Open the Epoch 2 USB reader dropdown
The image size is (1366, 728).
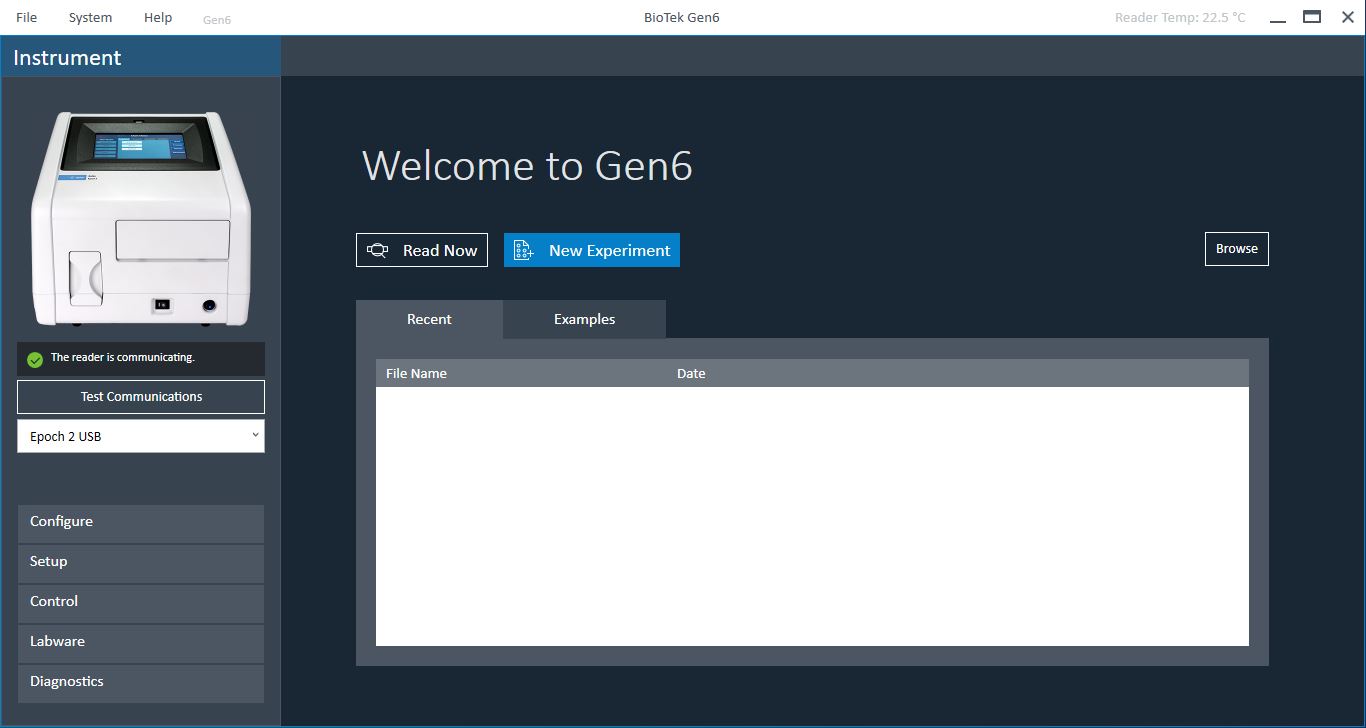(x=141, y=436)
